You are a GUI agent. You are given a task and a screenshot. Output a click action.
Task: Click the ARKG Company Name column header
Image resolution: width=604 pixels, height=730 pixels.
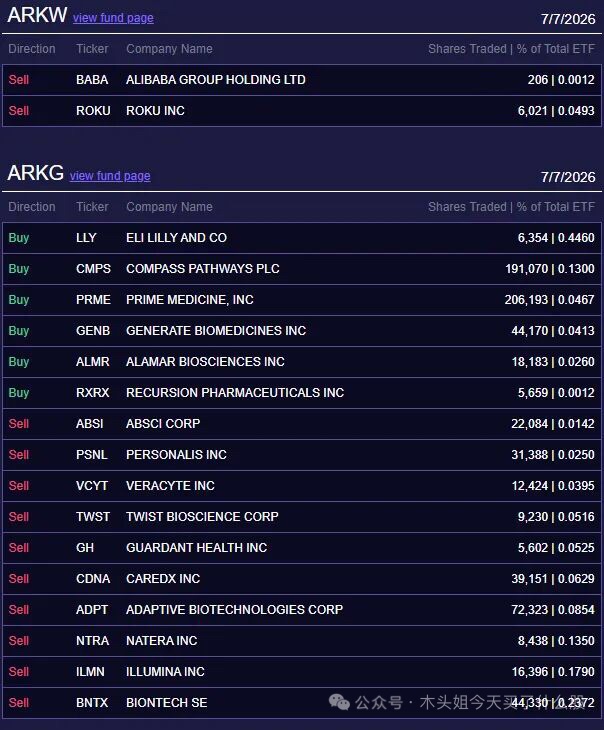[169, 207]
